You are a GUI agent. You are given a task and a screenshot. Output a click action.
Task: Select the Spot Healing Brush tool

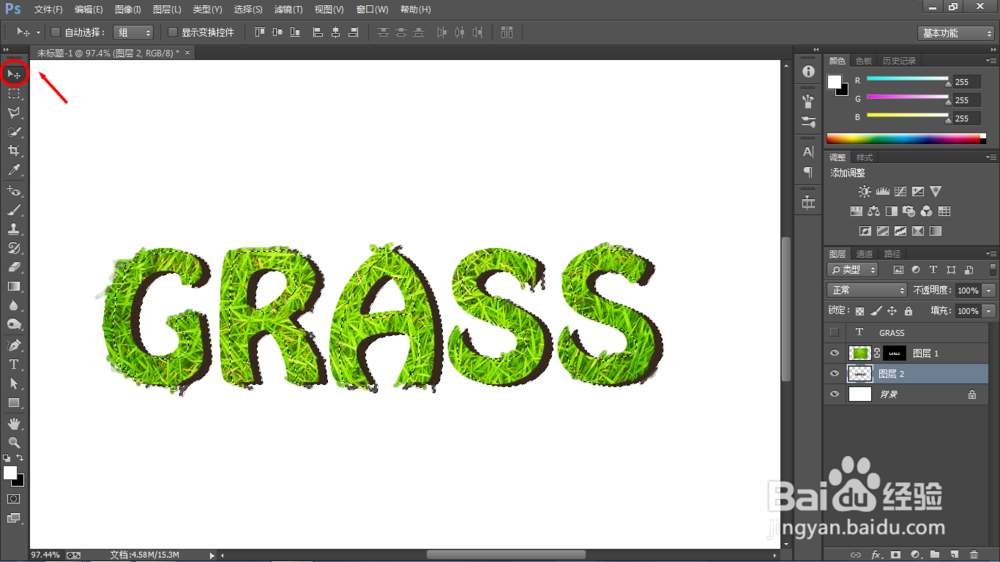pos(14,191)
